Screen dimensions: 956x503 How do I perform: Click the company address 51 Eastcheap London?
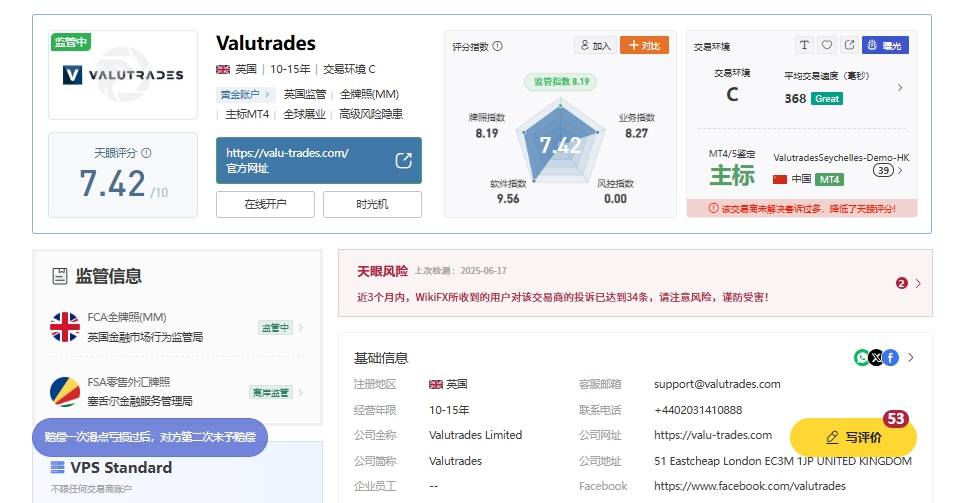783,461
